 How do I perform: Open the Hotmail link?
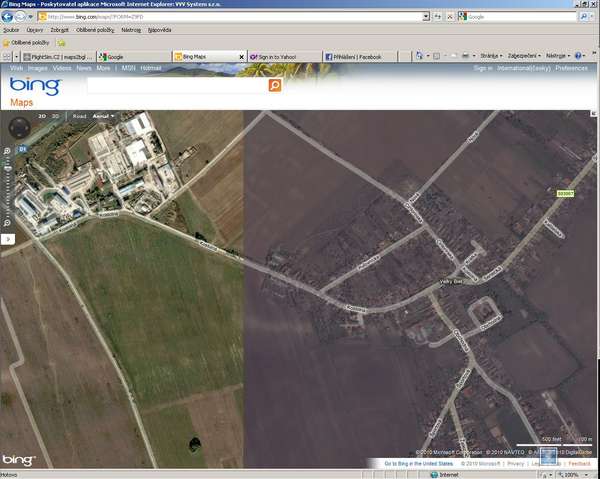pos(151,68)
